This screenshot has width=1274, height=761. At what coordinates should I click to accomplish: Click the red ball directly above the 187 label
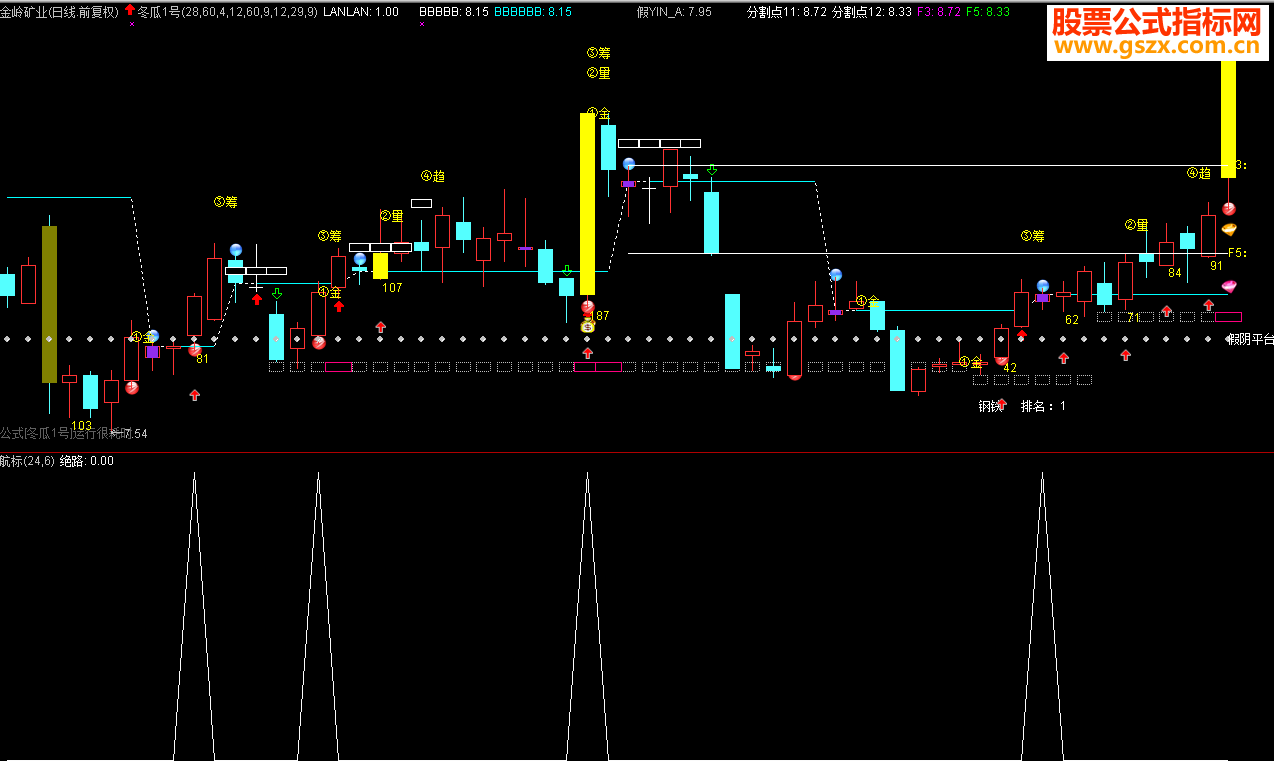click(588, 307)
